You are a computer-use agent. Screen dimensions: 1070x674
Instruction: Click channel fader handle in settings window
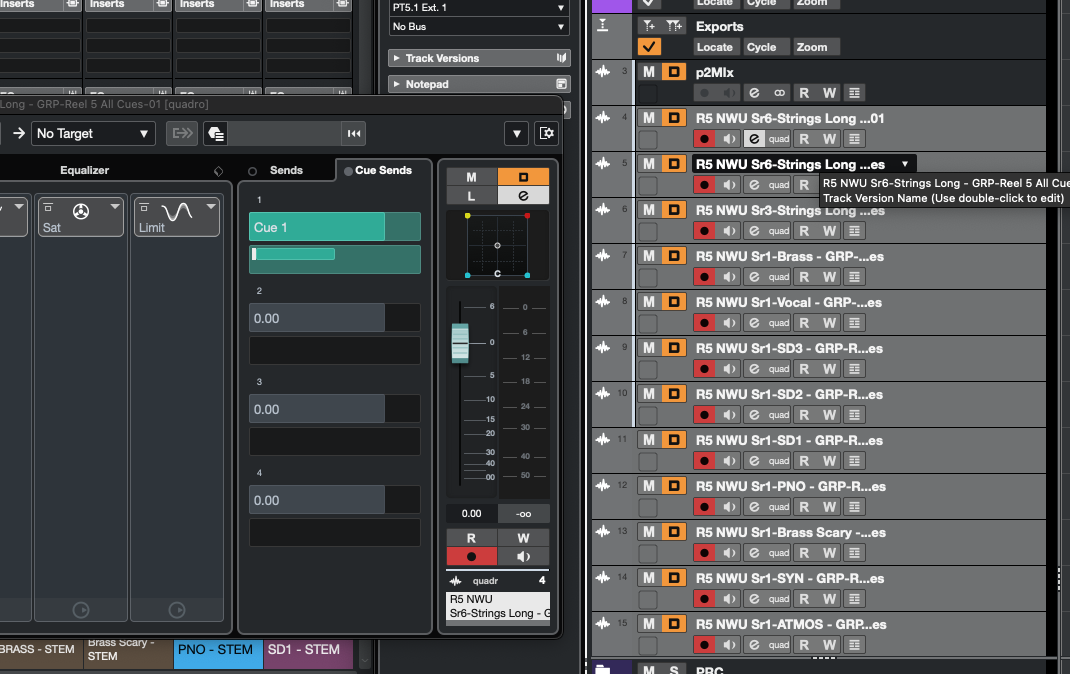click(x=460, y=342)
